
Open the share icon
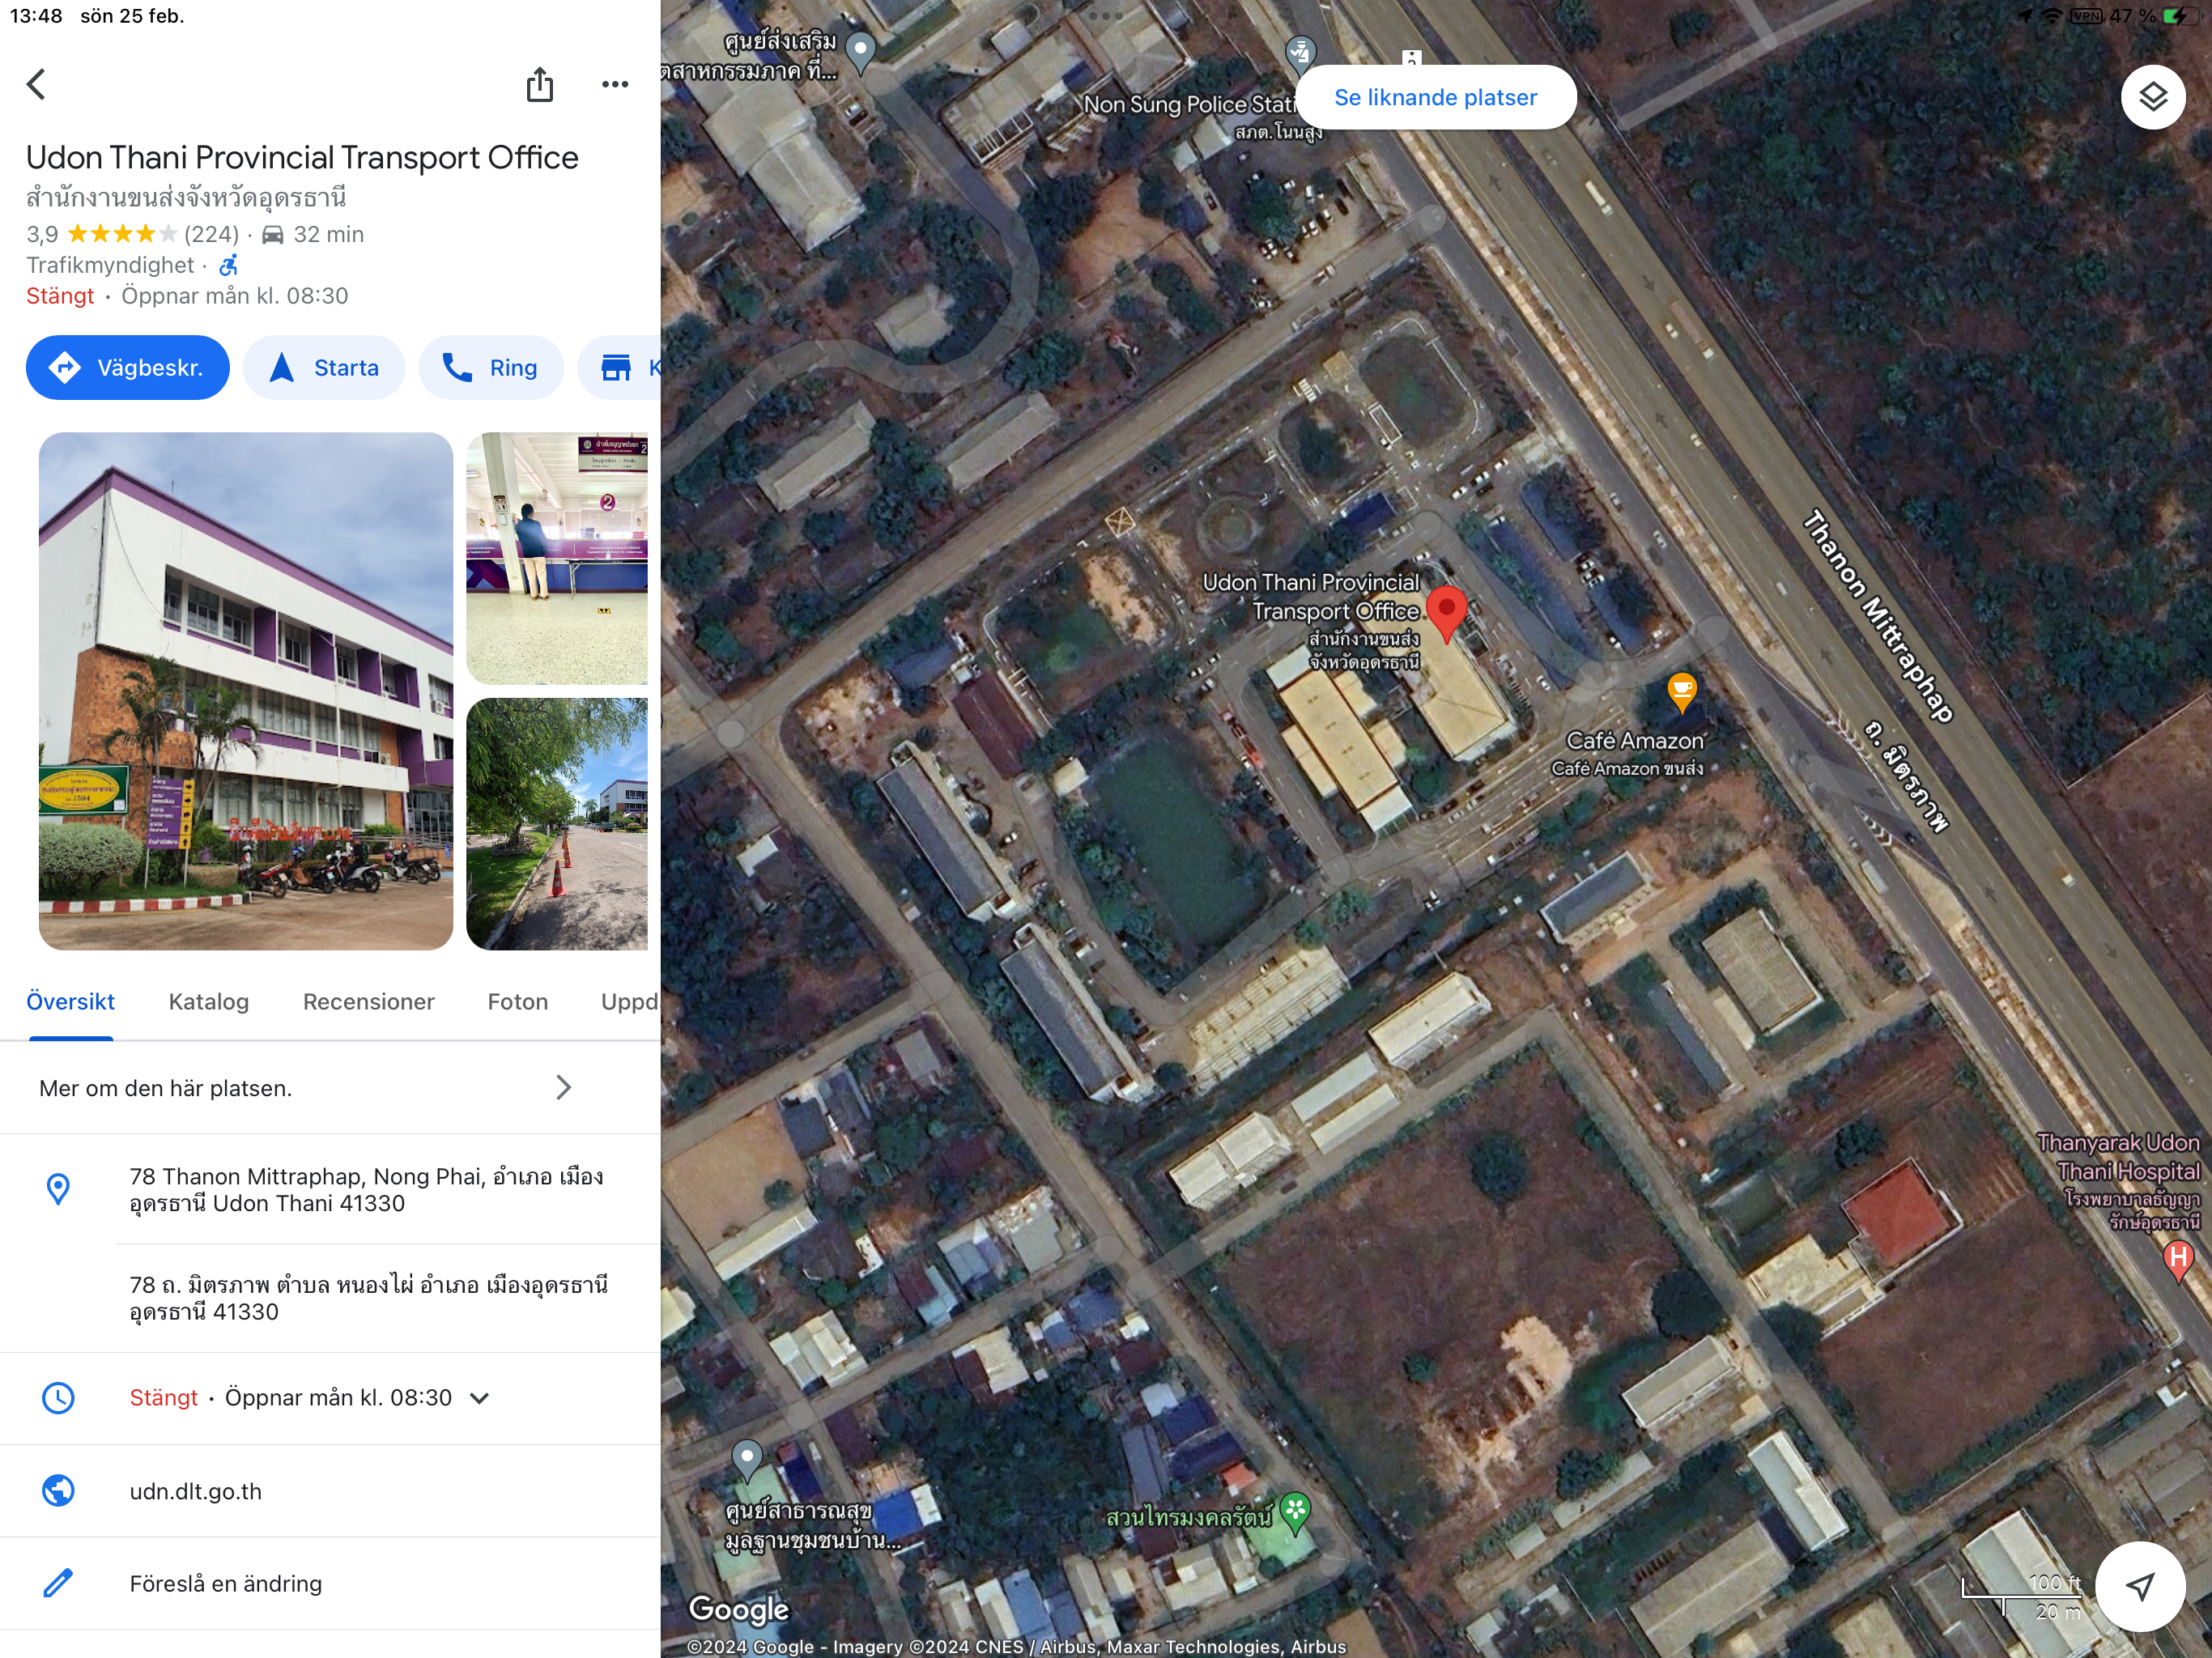click(540, 85)
